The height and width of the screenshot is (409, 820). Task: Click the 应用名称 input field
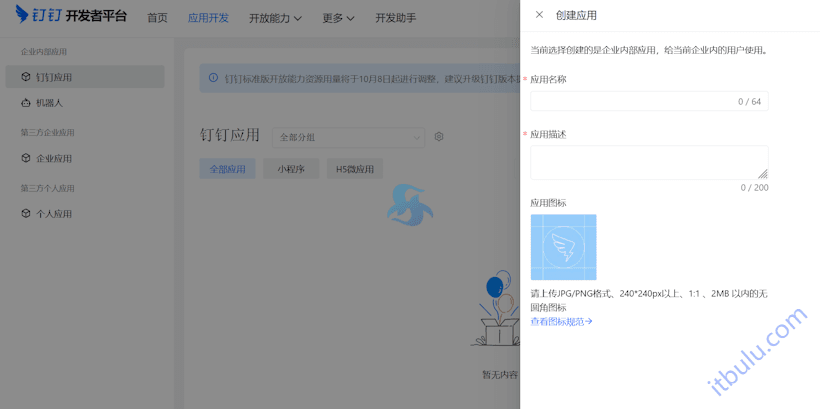click(x=650, y=101)
